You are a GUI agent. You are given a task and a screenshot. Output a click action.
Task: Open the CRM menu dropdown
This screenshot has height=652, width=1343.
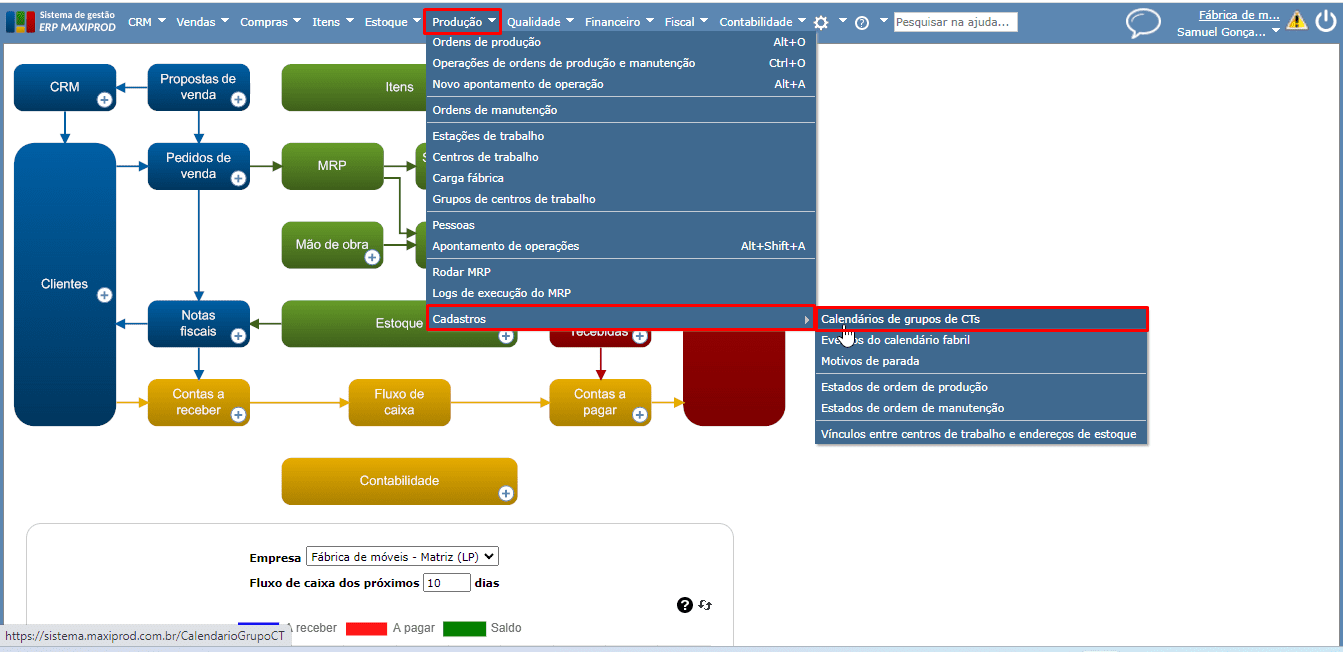(146, 22)
